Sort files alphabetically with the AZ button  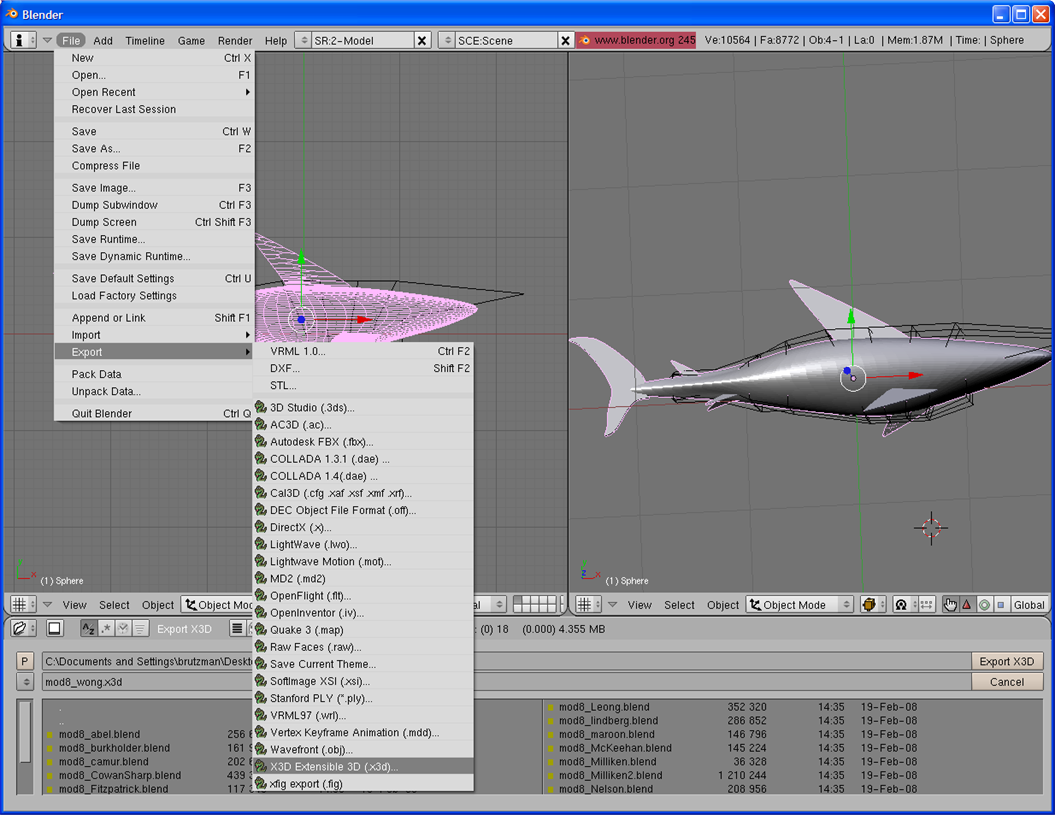(x=88, y=629)
